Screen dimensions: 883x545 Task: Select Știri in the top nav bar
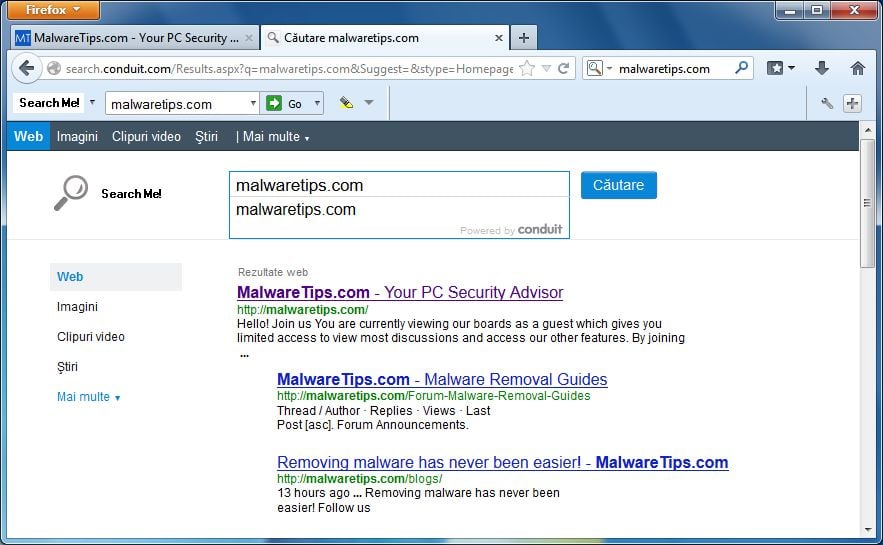point(206,136)
